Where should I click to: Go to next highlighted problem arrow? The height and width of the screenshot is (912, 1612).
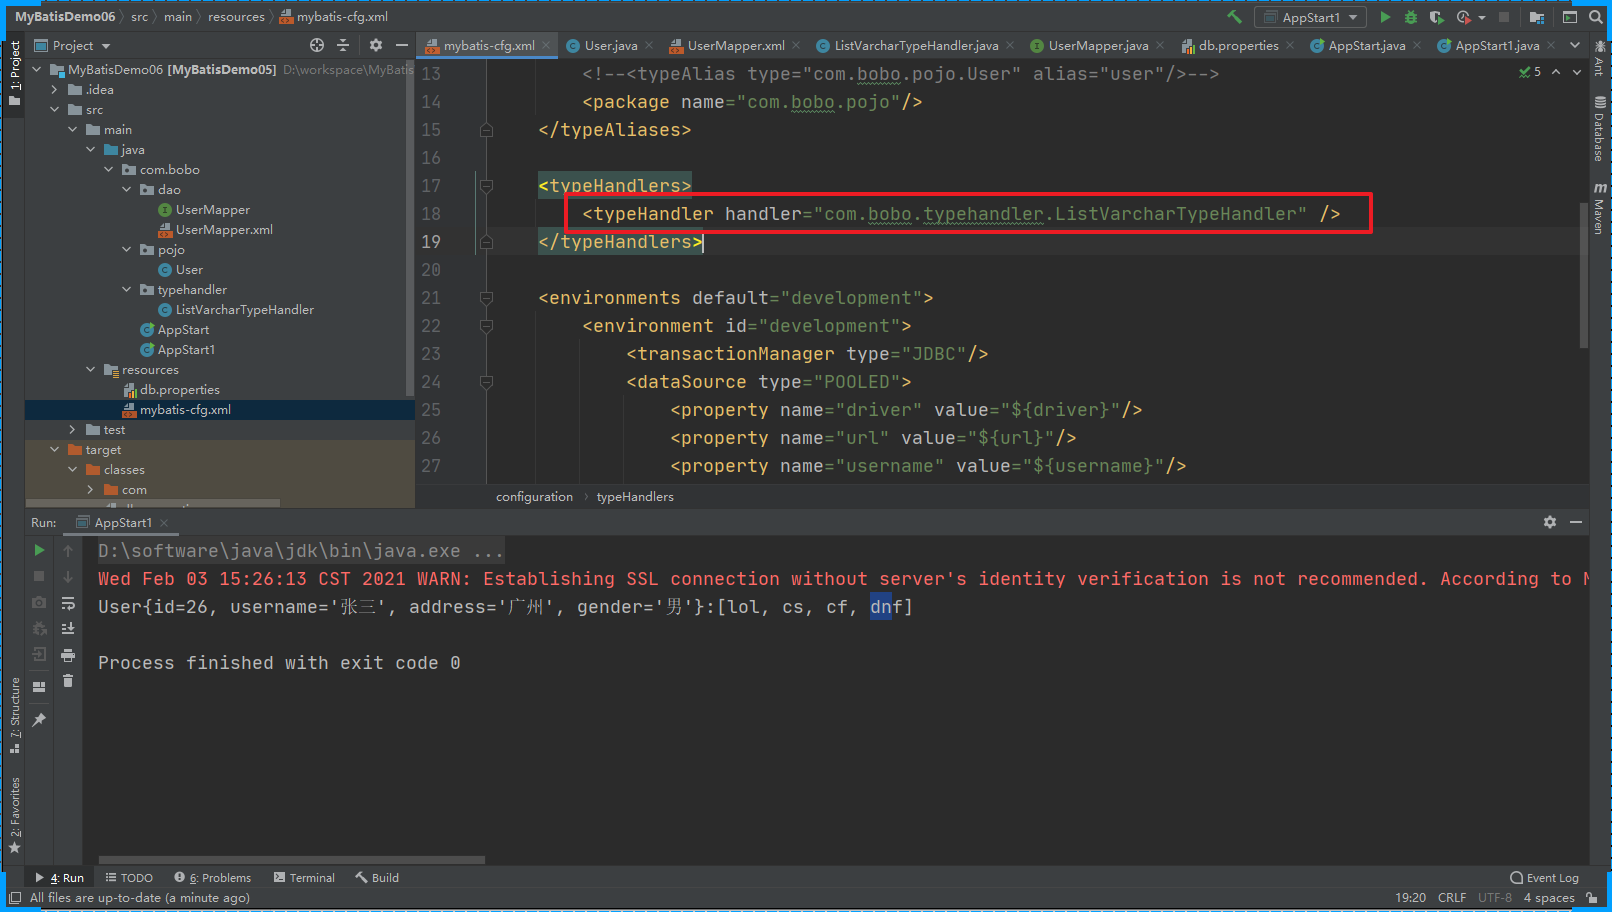pos(1577,72)
